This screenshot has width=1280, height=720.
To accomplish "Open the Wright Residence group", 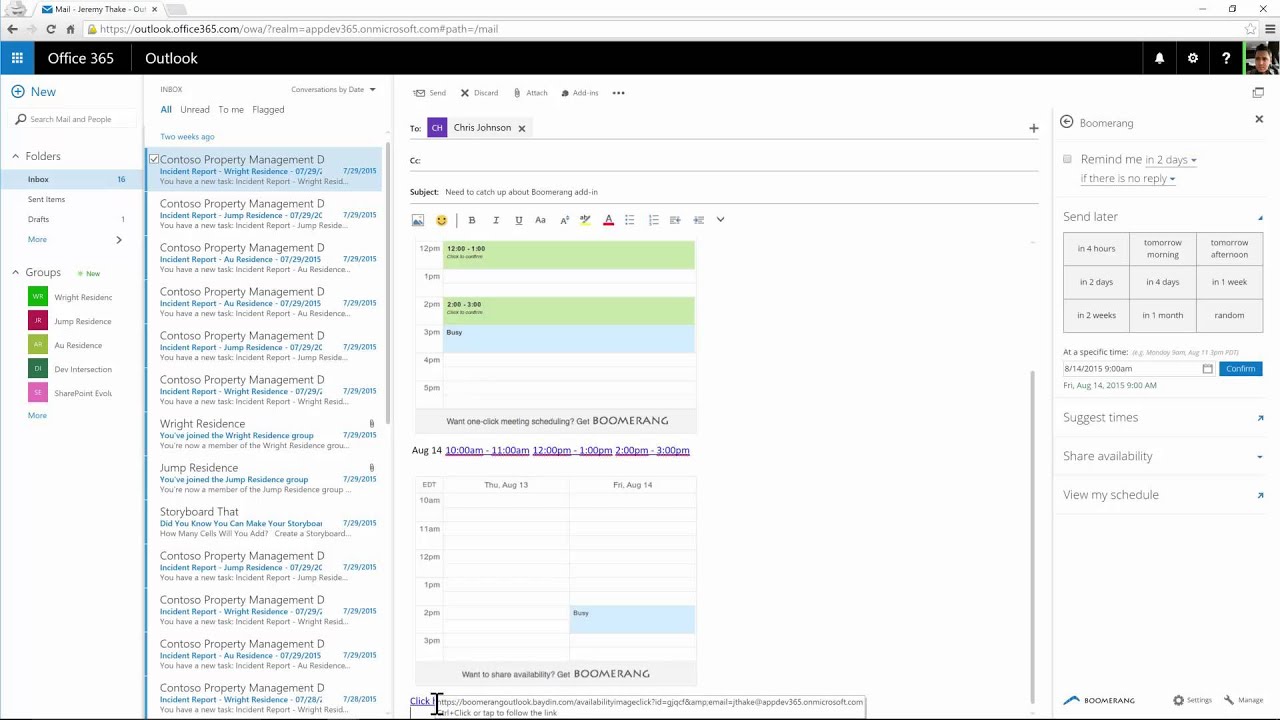I will [x=72, y=297].
